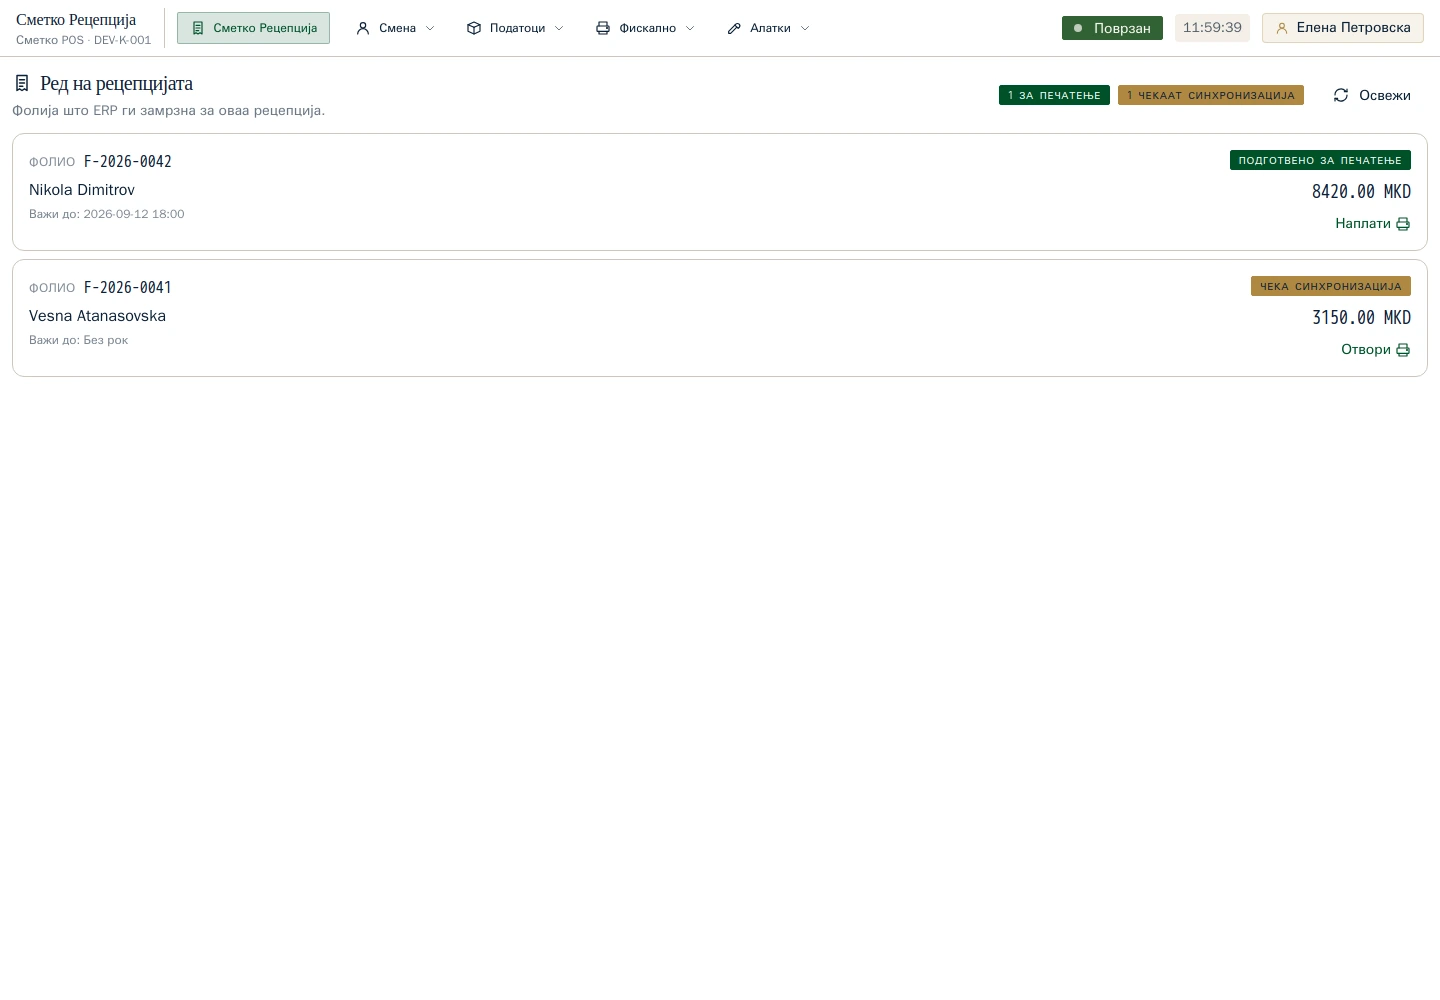Viewport: 1440px width, 1000px height.
Task: Click Отвори for folio F-2026-0041
Action: point(1376,350)
